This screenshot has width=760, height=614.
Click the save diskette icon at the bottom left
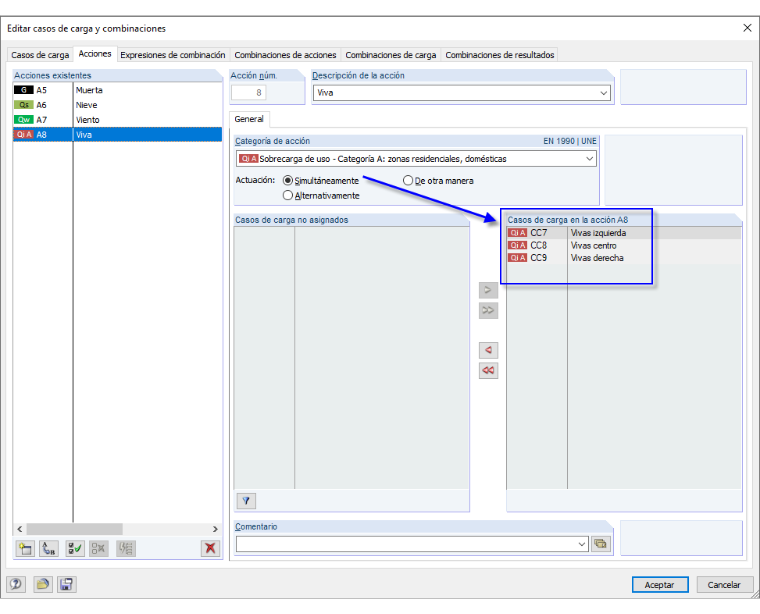pos(66,584)
